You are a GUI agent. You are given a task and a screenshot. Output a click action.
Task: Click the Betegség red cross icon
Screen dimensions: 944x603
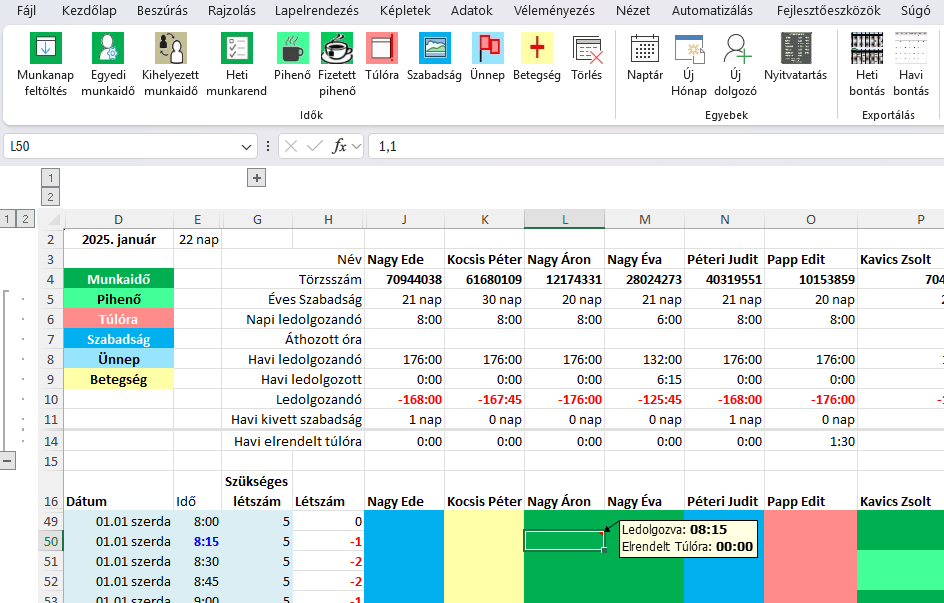tap(537, 49)
